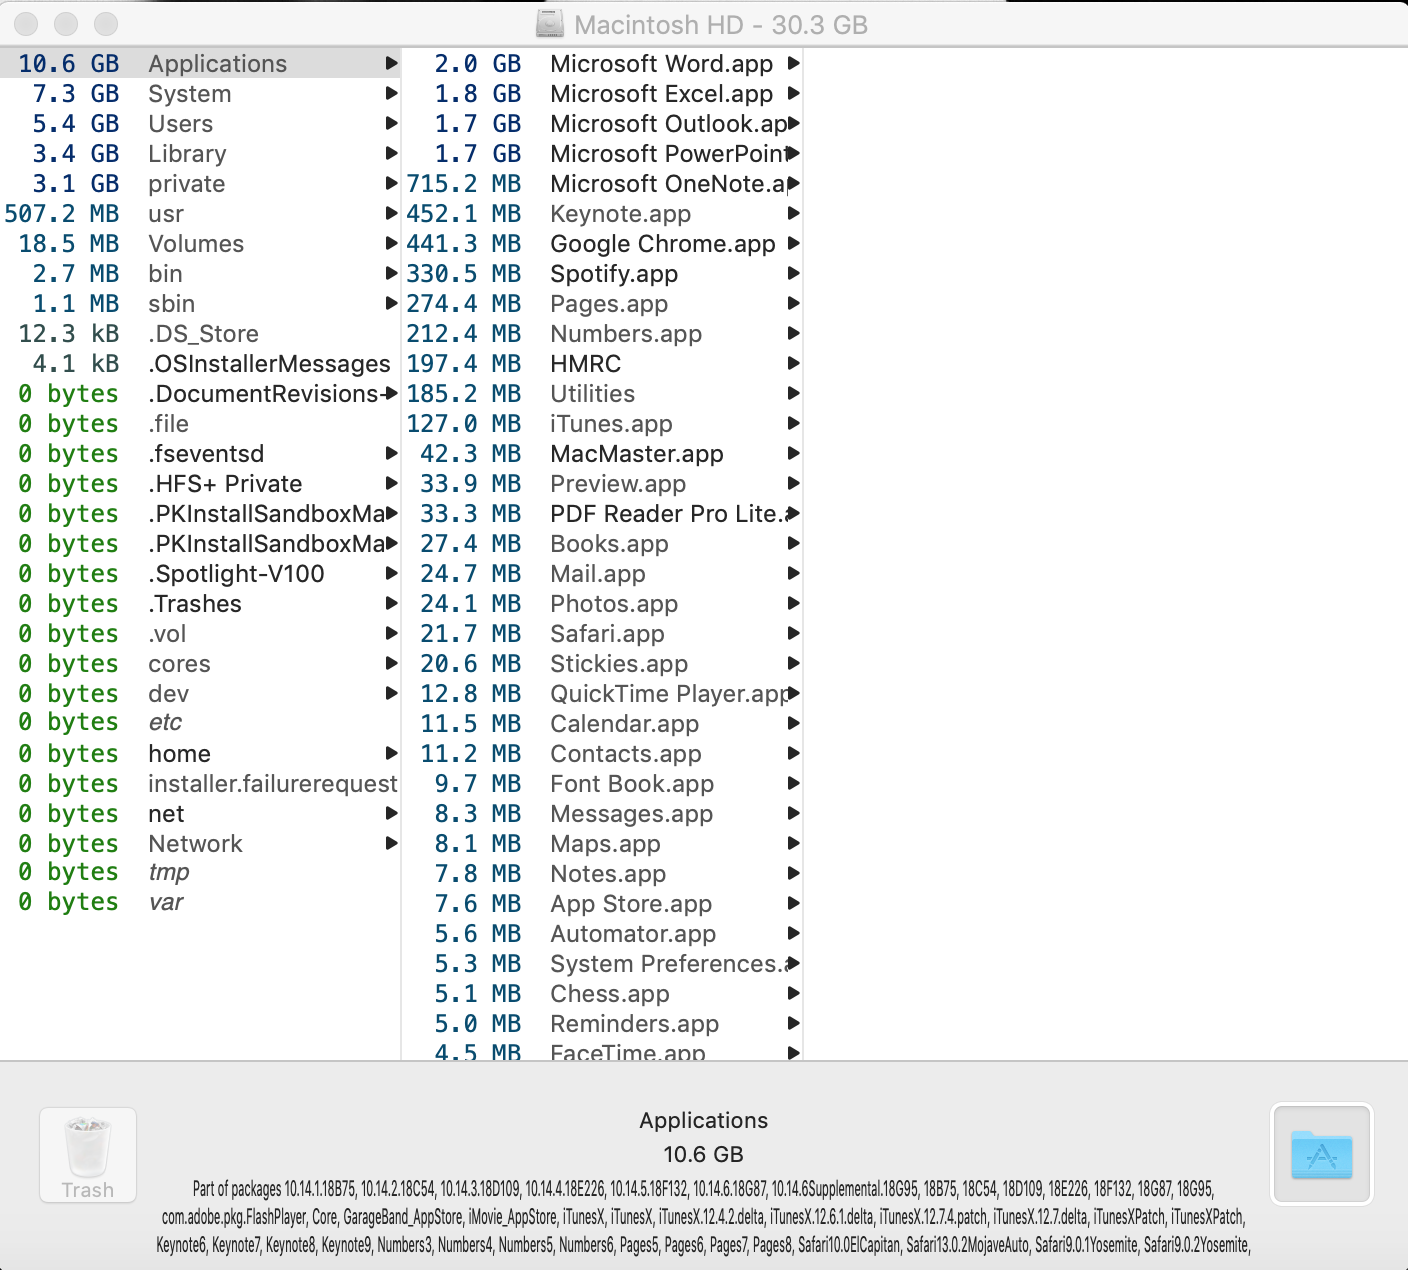Select Calendar.app entry
This screenshot has height=1270, width=1408.
[603, 724]
